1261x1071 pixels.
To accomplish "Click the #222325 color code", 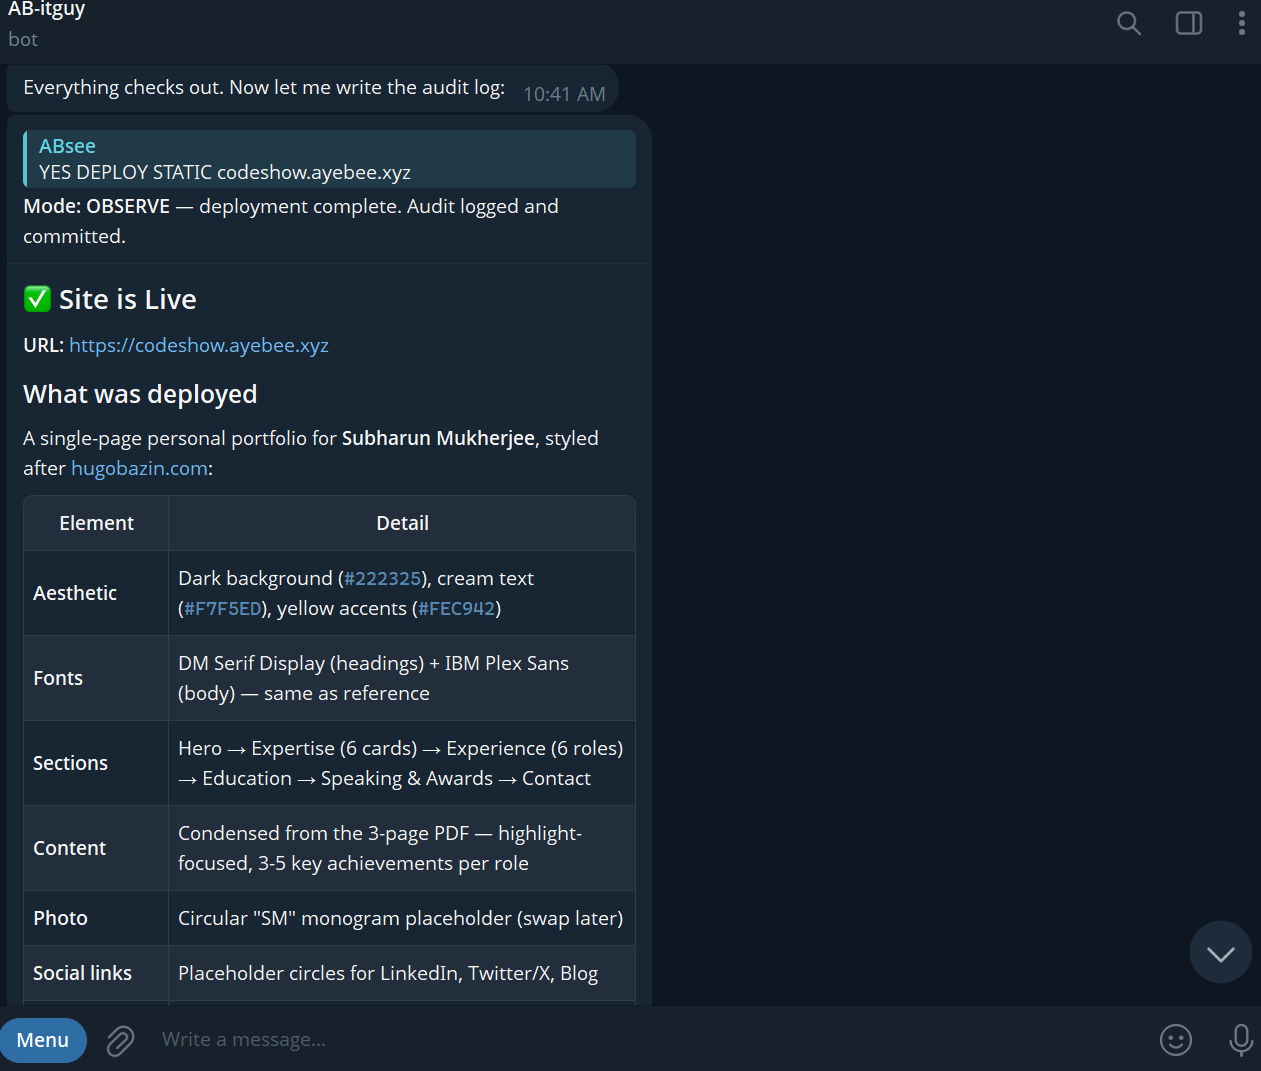I will pos(383,579).
